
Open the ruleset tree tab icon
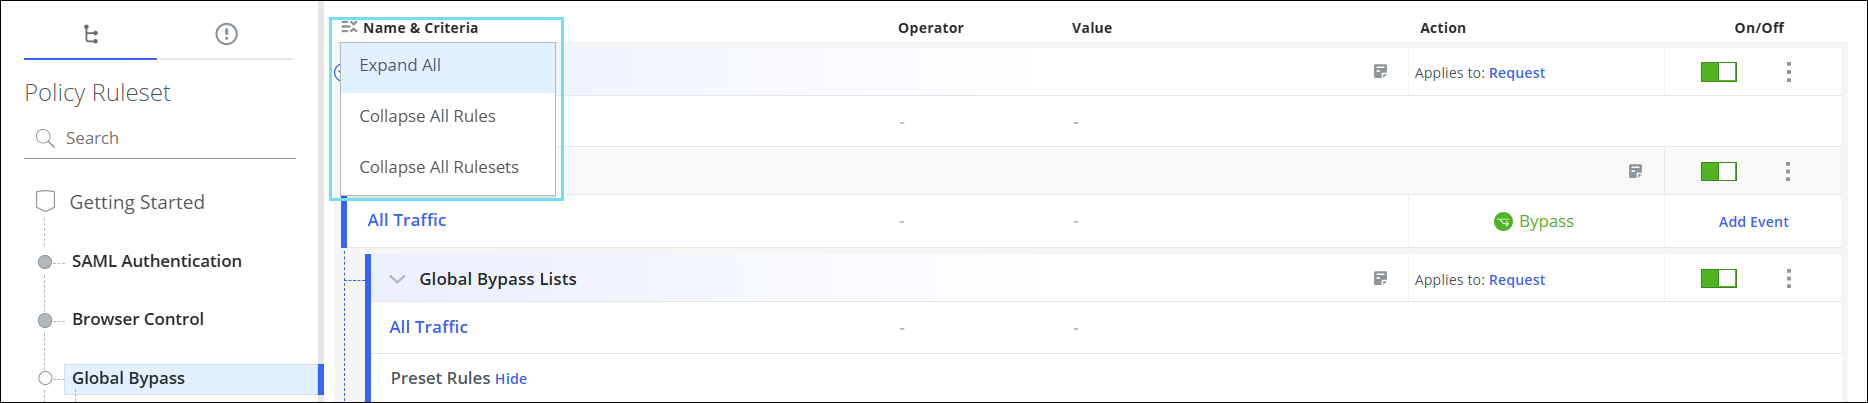[91, 35]
